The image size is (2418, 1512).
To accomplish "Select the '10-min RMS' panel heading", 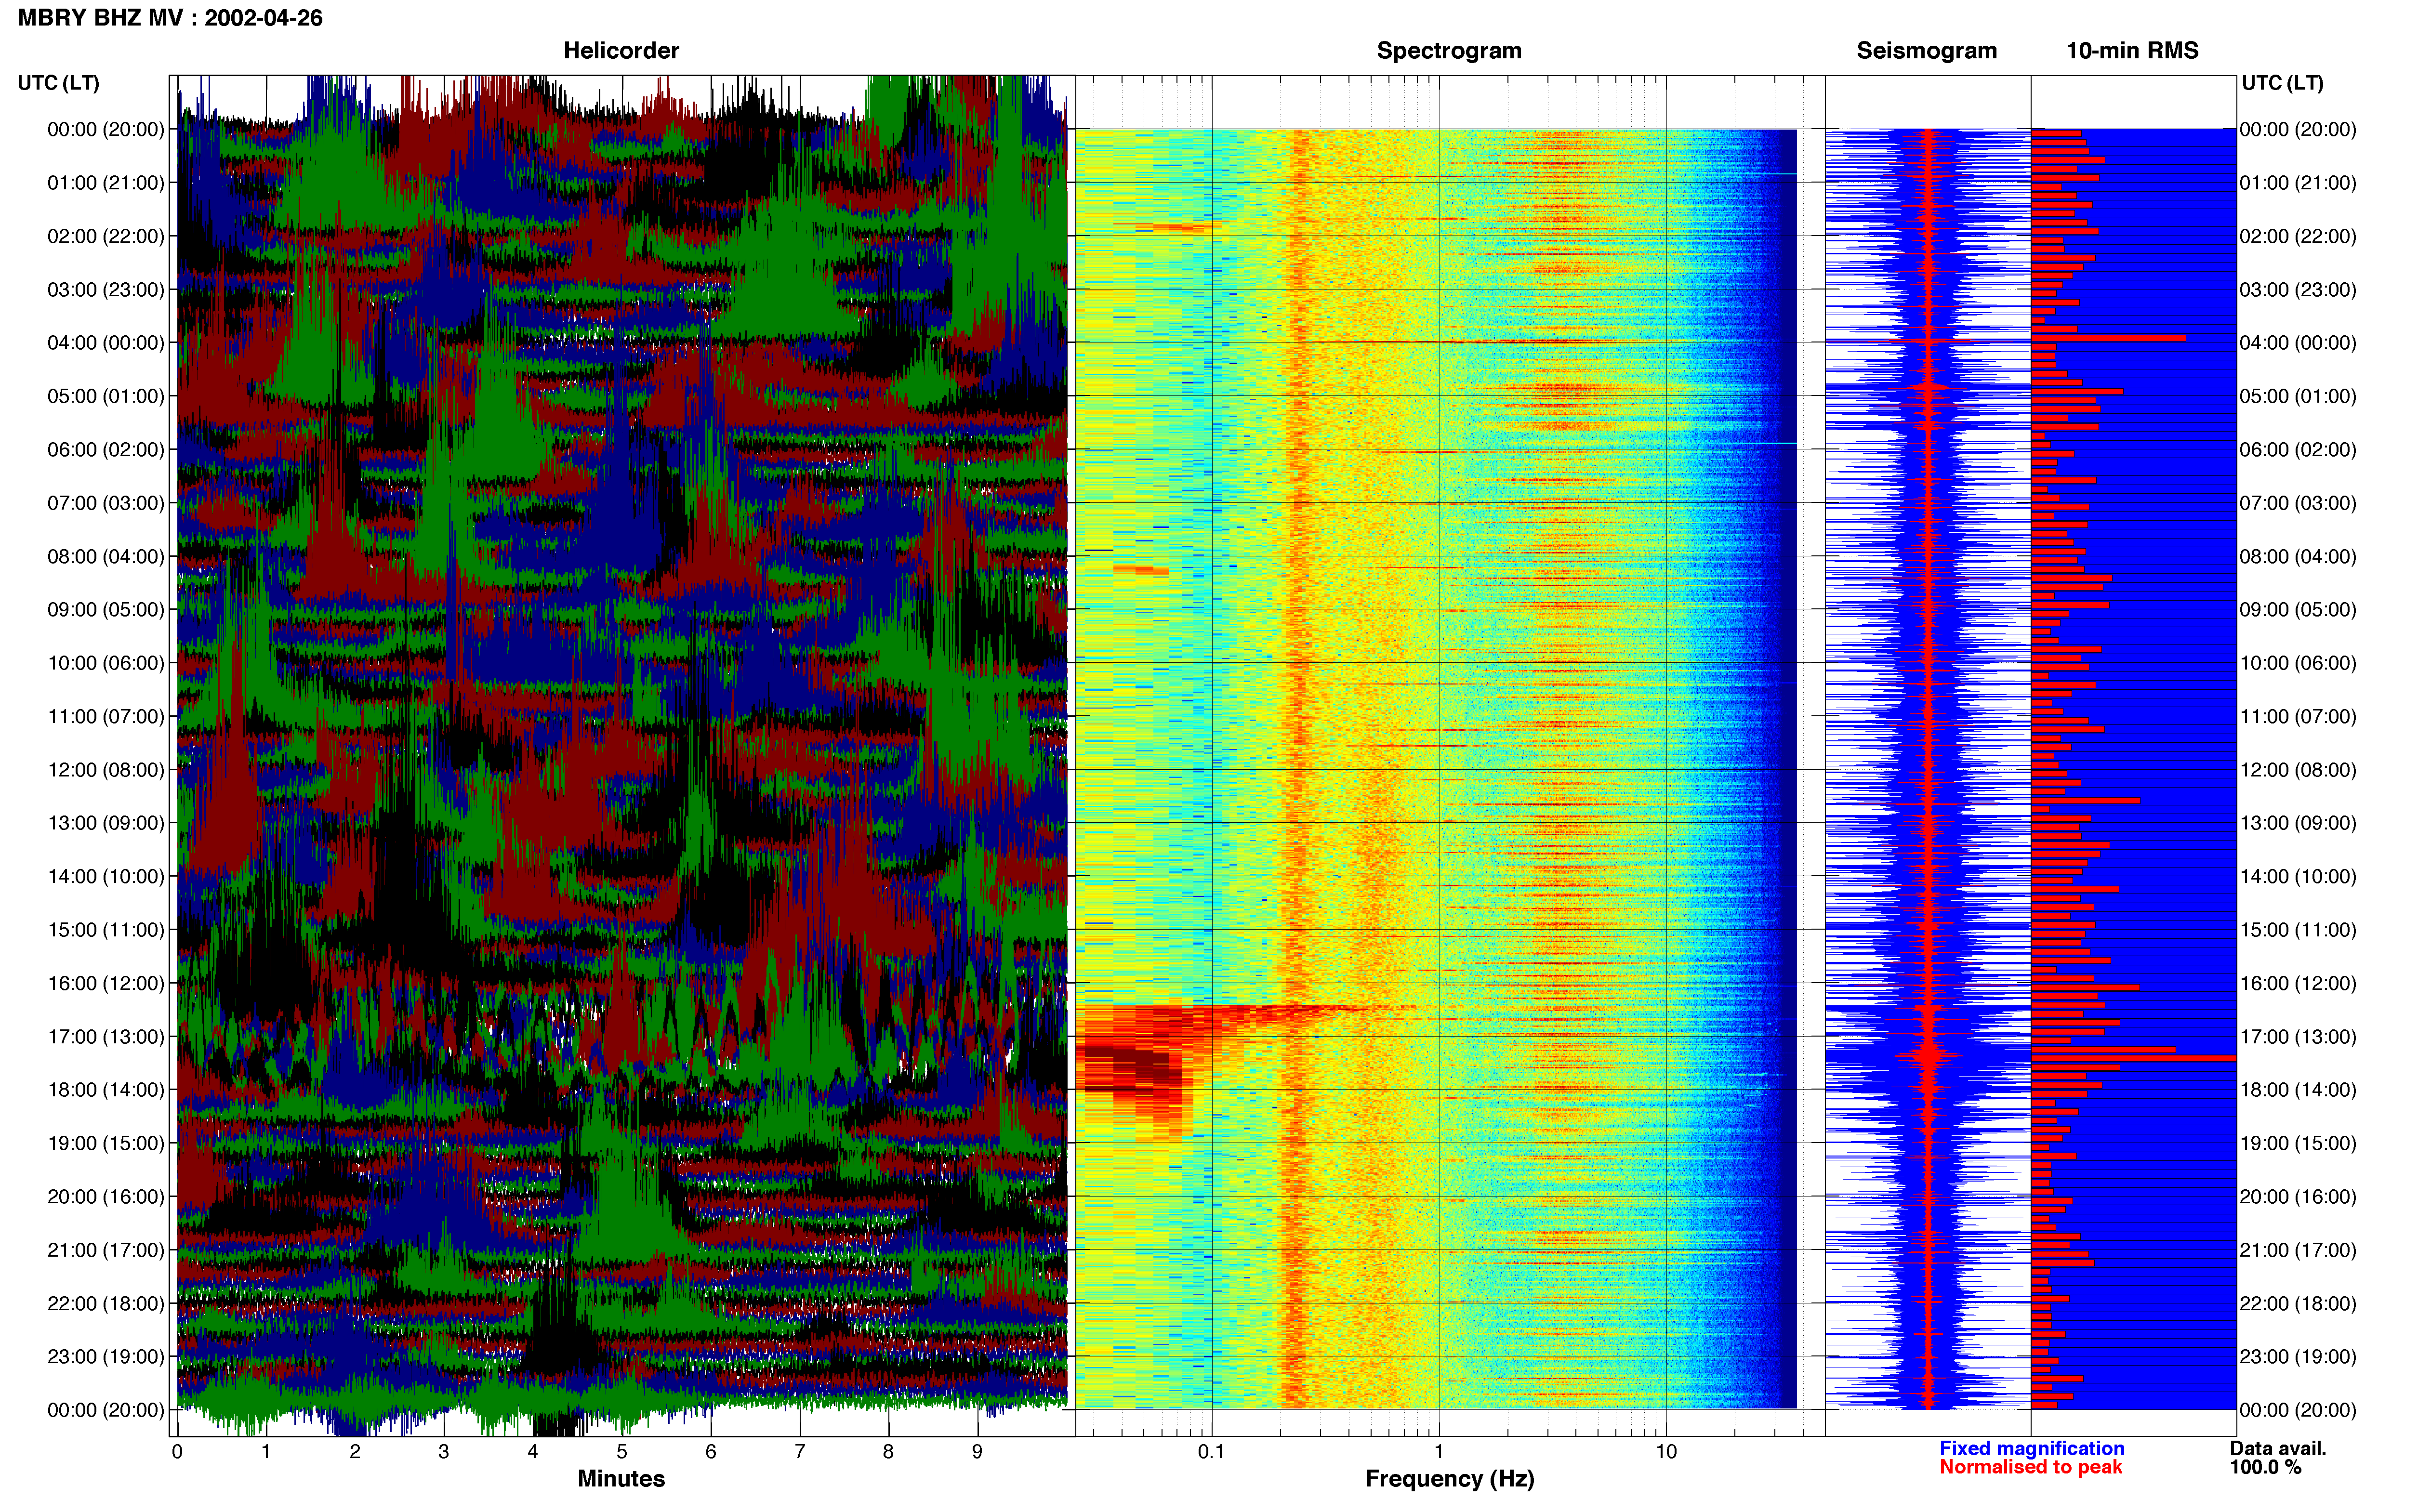I will 2132,51.
